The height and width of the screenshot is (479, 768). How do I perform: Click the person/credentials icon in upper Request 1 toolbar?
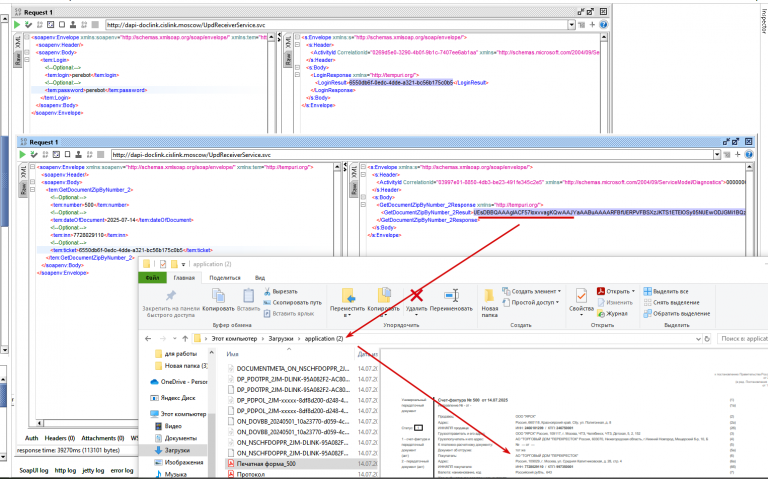[73, 24]
